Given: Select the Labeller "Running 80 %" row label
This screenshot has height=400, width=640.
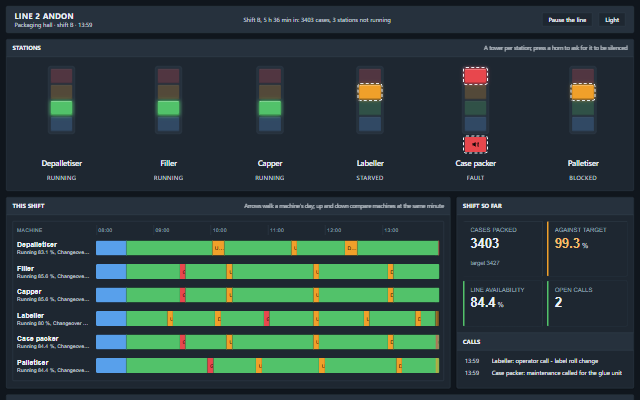Looking at the screenshot, I should click(53, 319).
